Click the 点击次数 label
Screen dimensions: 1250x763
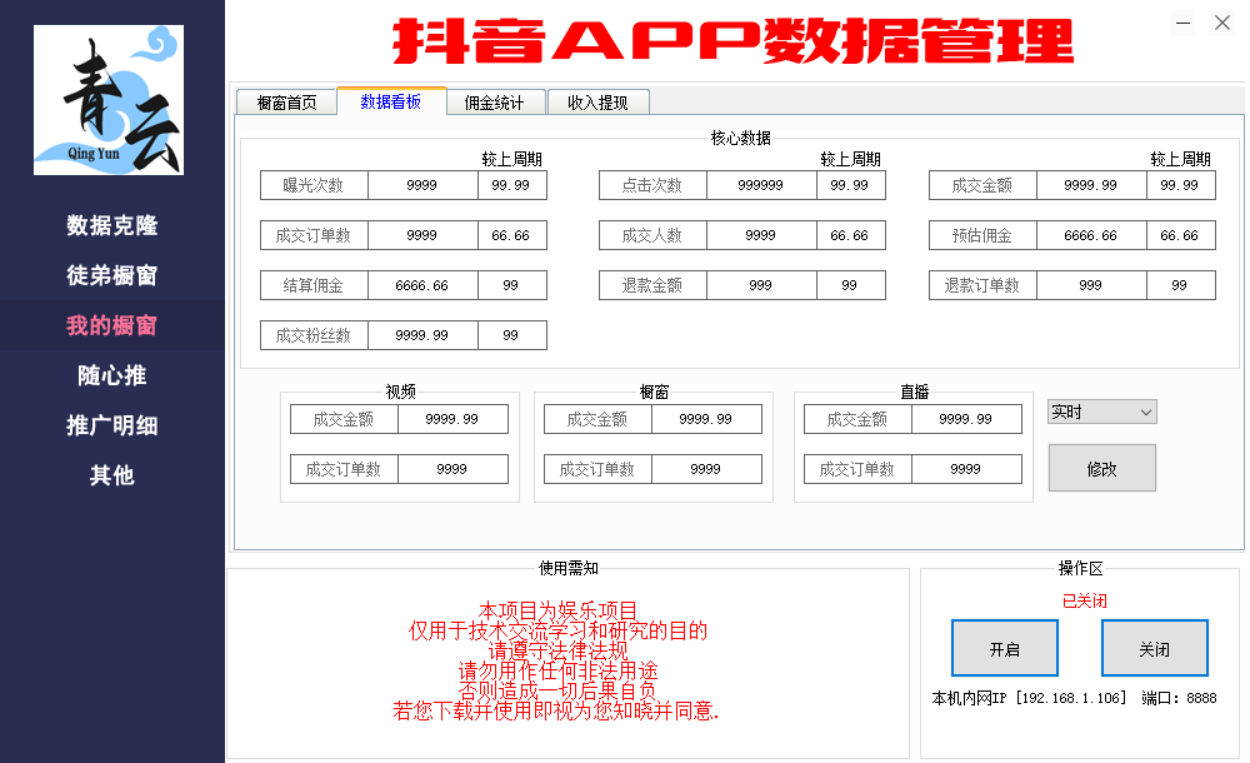point(652,185)
